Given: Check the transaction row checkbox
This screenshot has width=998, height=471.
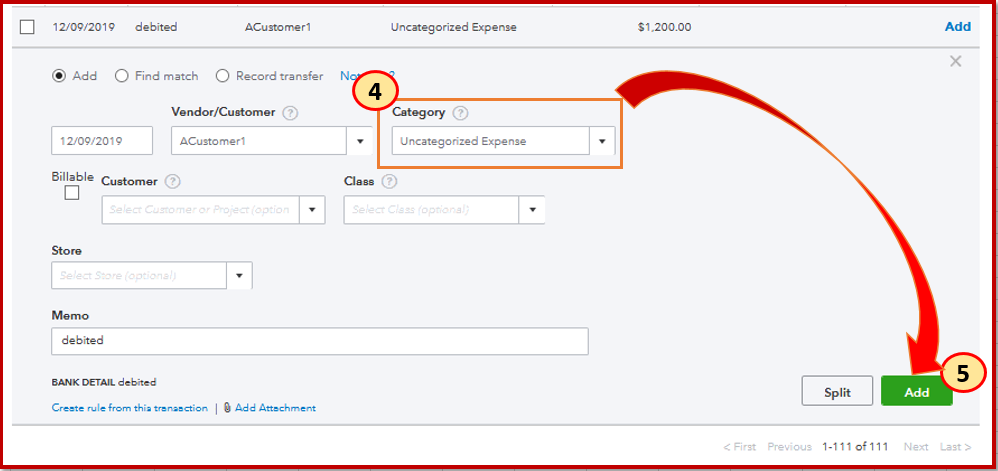Looking at the screenshot, I should [x=27, y=27].
